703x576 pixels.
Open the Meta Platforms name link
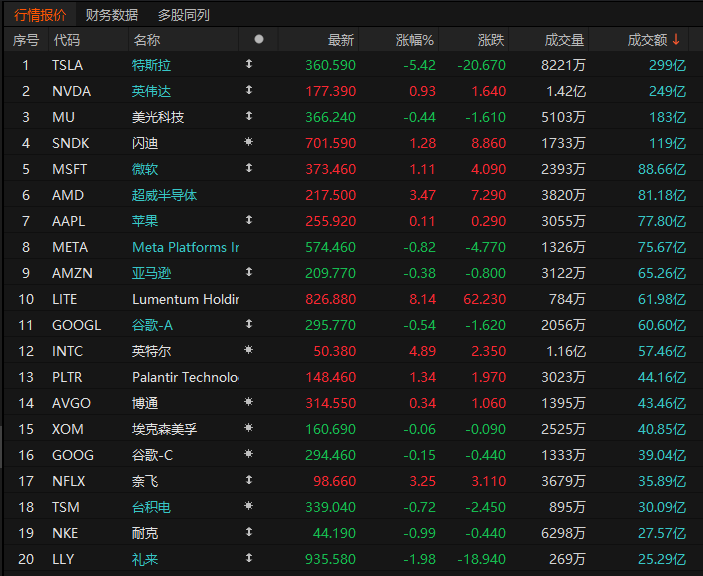[x=186, y=247]
